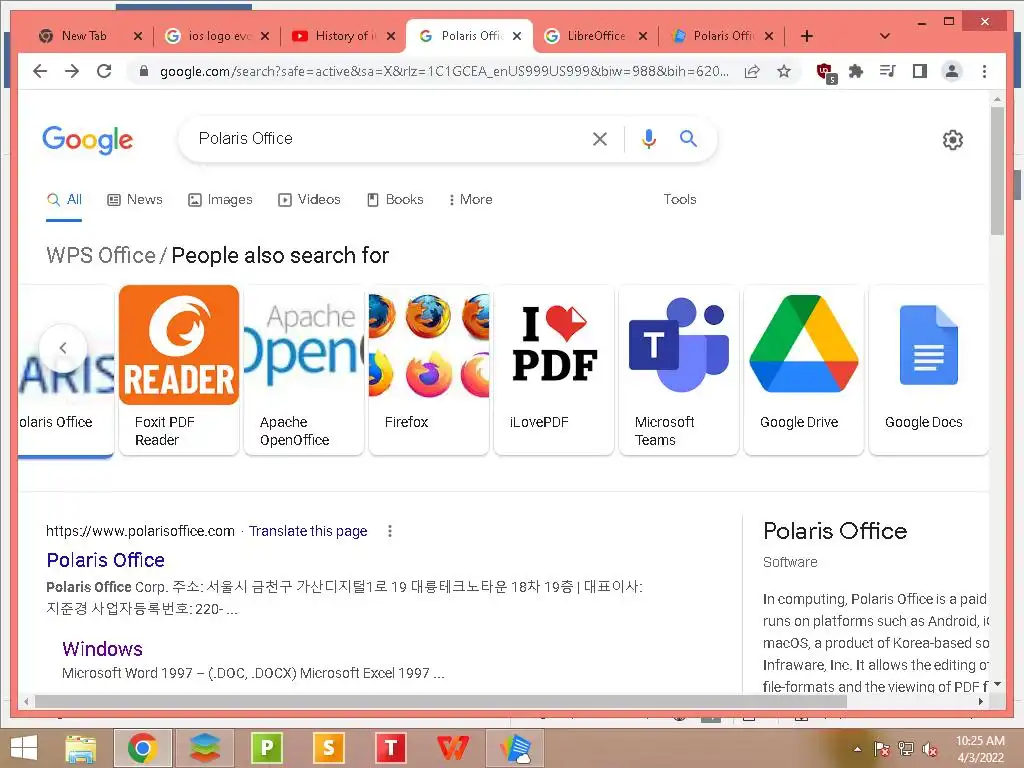Viewport: 1024px width, 768px height.
Task: Close the New Tab tab
Action: (138, 36)
